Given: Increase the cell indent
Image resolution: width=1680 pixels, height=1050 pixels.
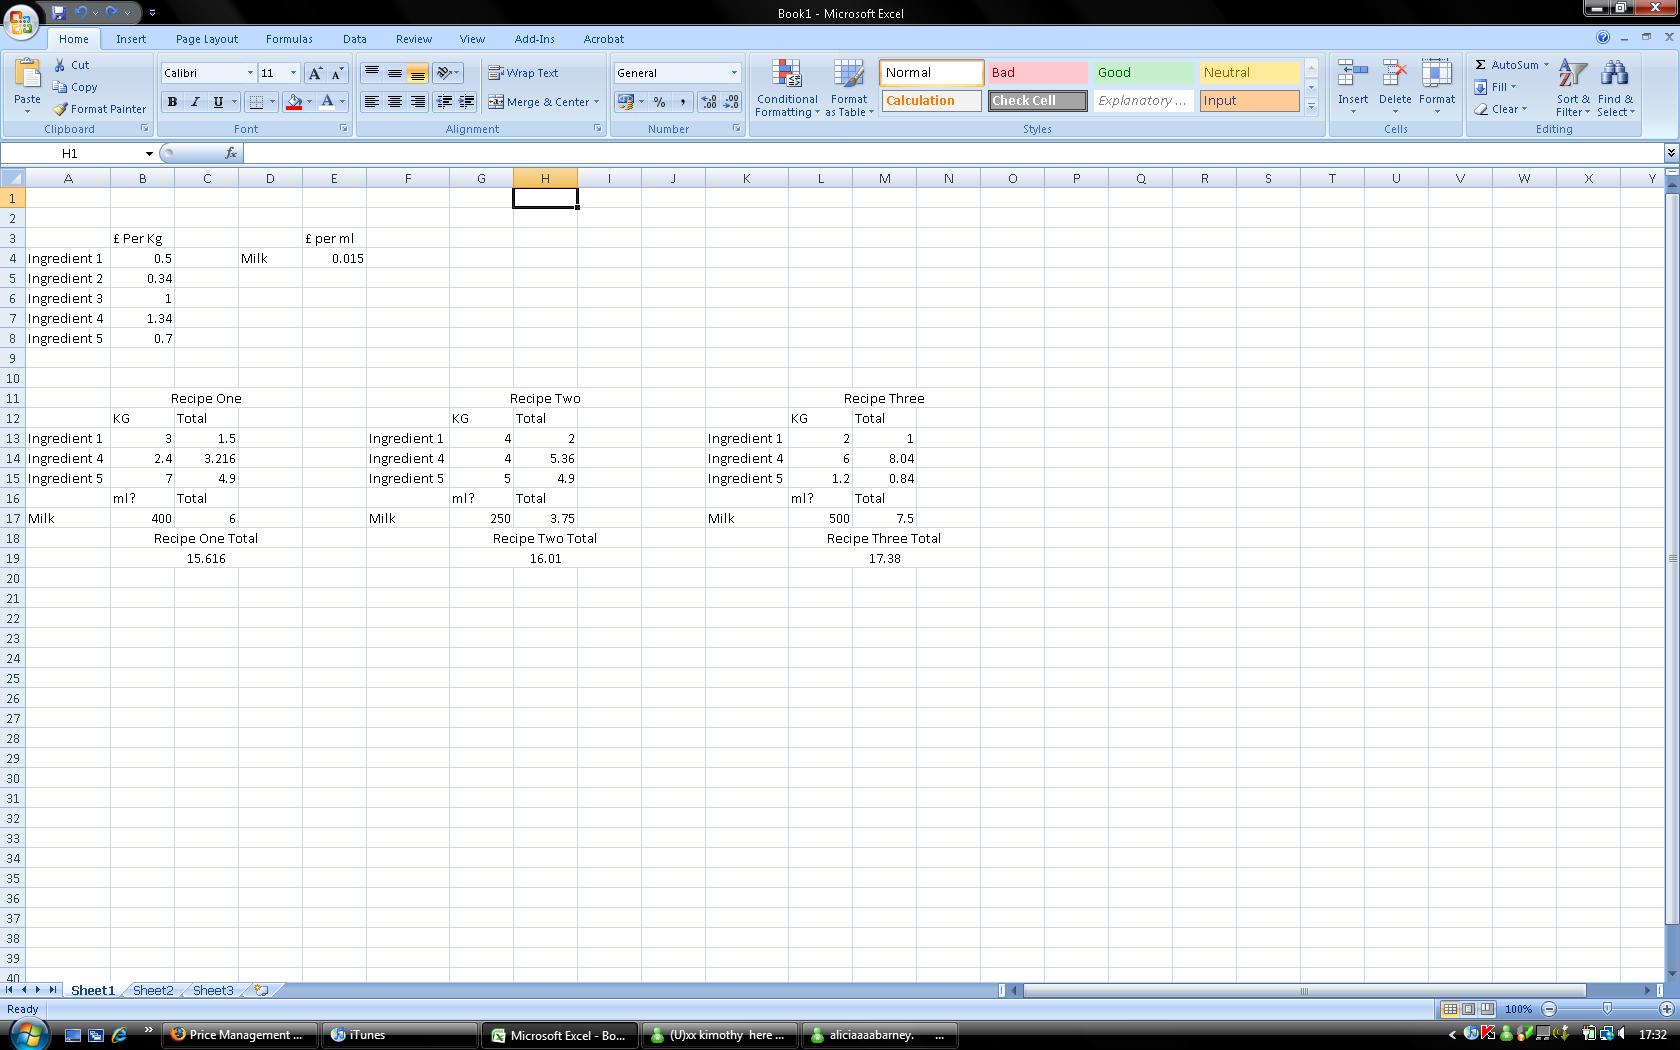Looking at the screenshot, I should [x=466, y=102].
